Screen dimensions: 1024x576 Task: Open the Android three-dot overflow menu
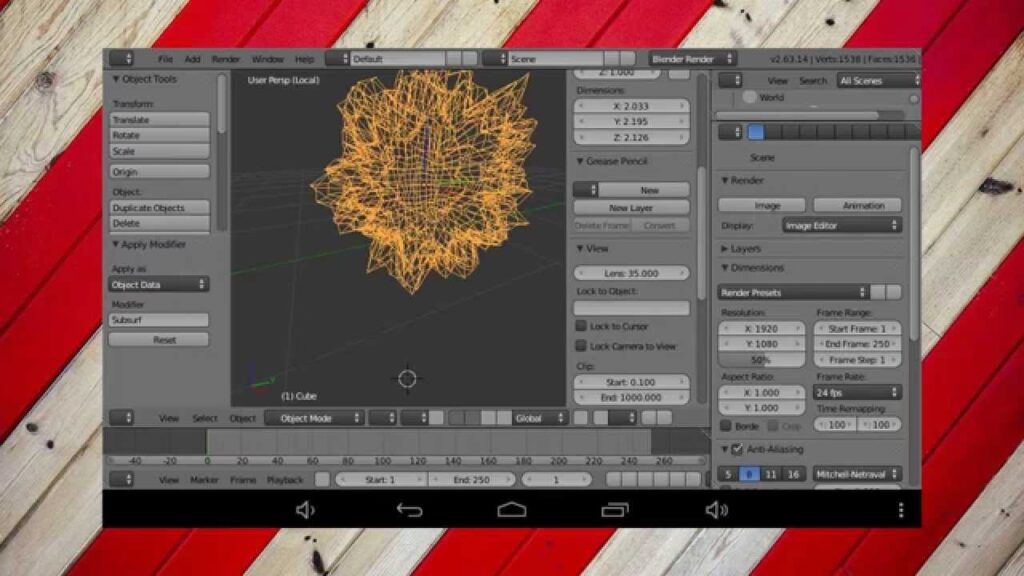(x=900, y=510)
